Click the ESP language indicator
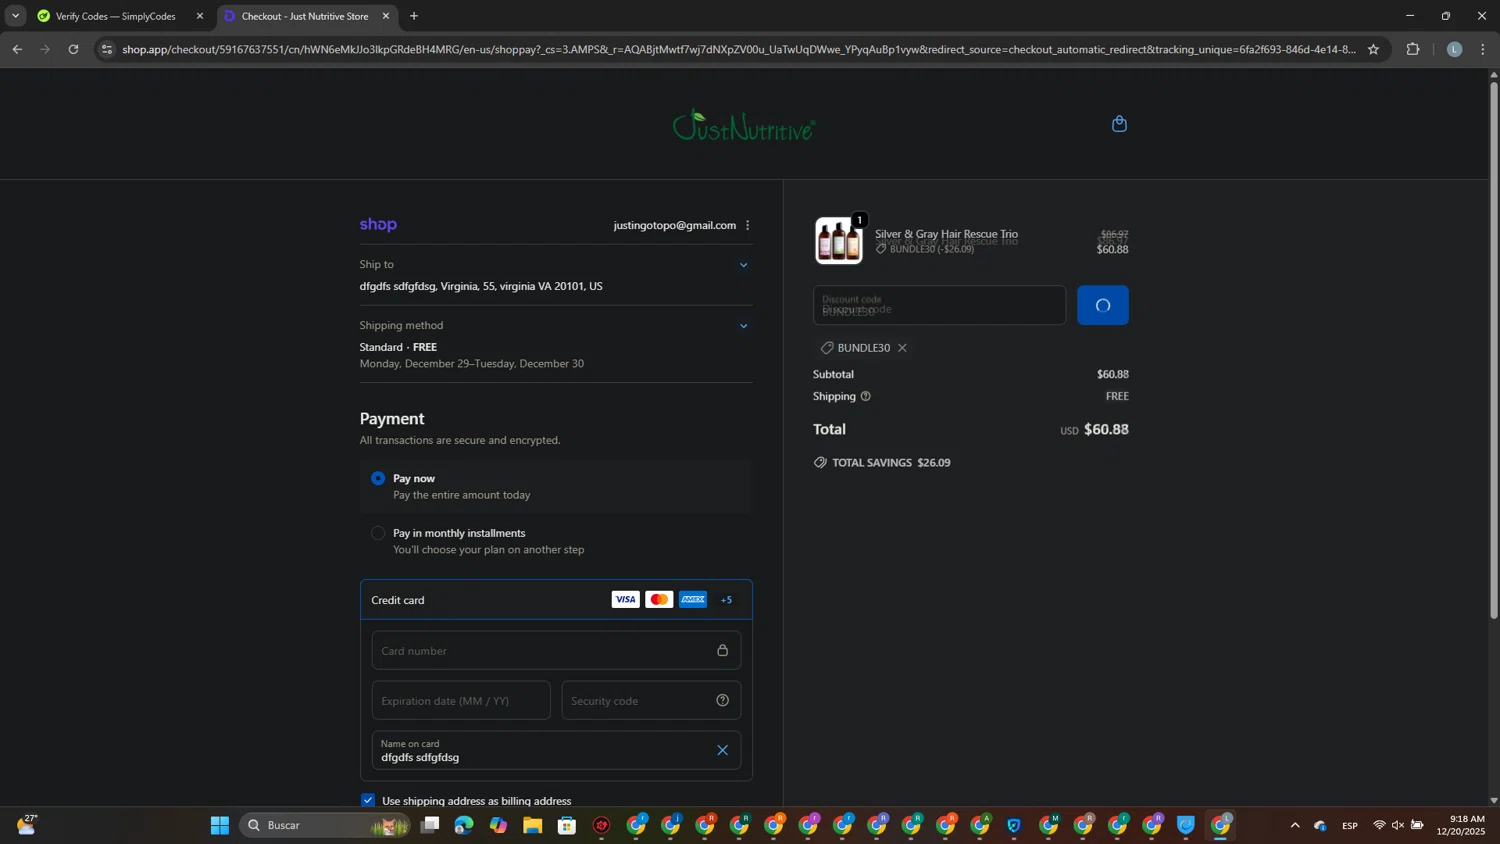The width and height of the screenshot is (1500, 844). pyautogui.click(x=1350, y=825)
